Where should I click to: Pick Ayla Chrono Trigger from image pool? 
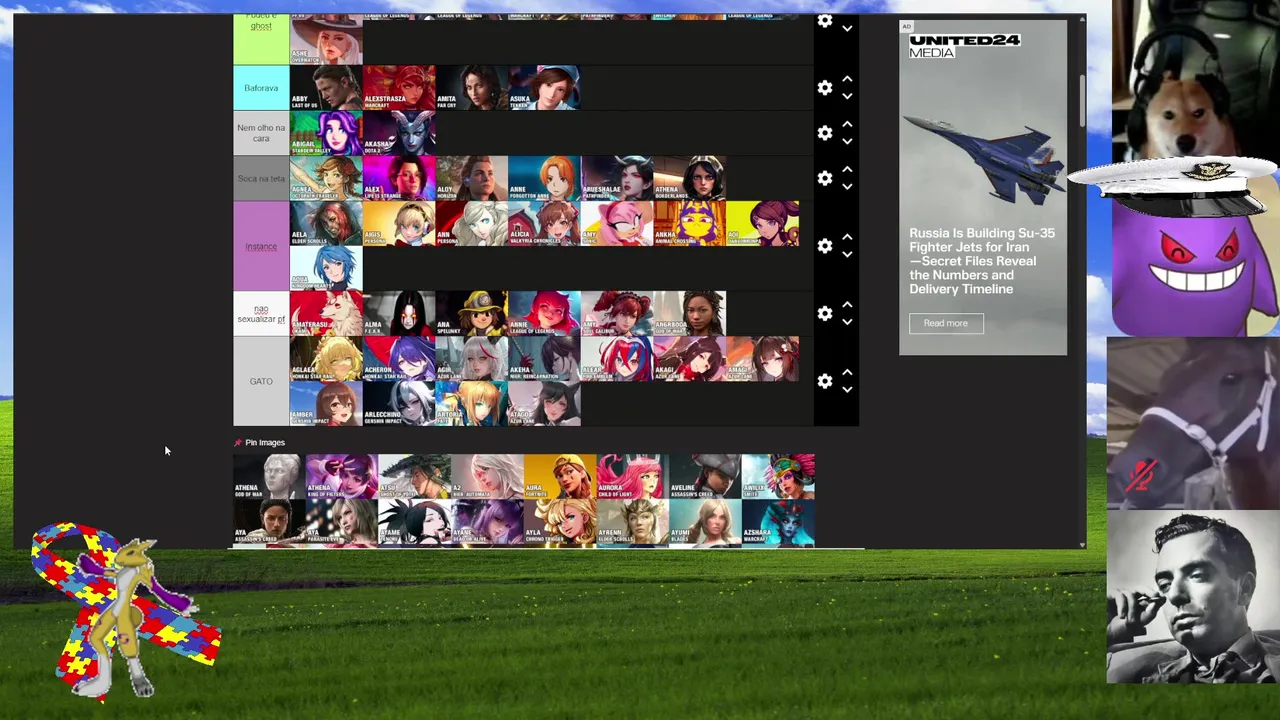560,522
